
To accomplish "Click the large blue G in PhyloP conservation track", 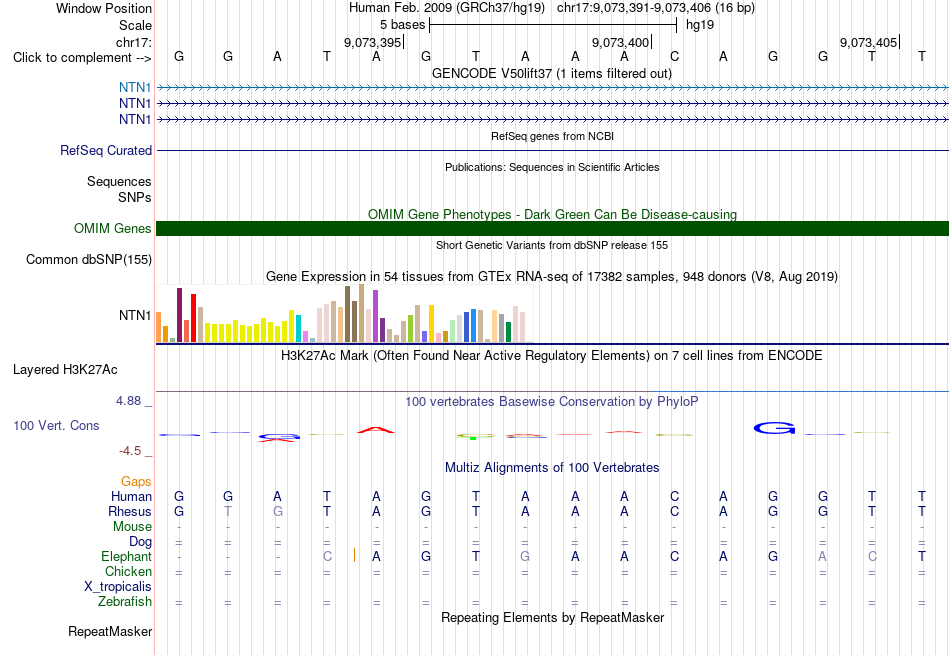I will pyautogui.click(x=774, y=428).
